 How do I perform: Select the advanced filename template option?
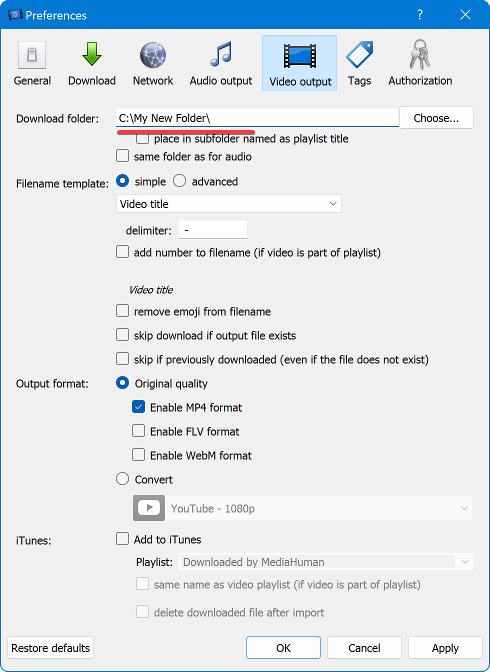(179, 181)
